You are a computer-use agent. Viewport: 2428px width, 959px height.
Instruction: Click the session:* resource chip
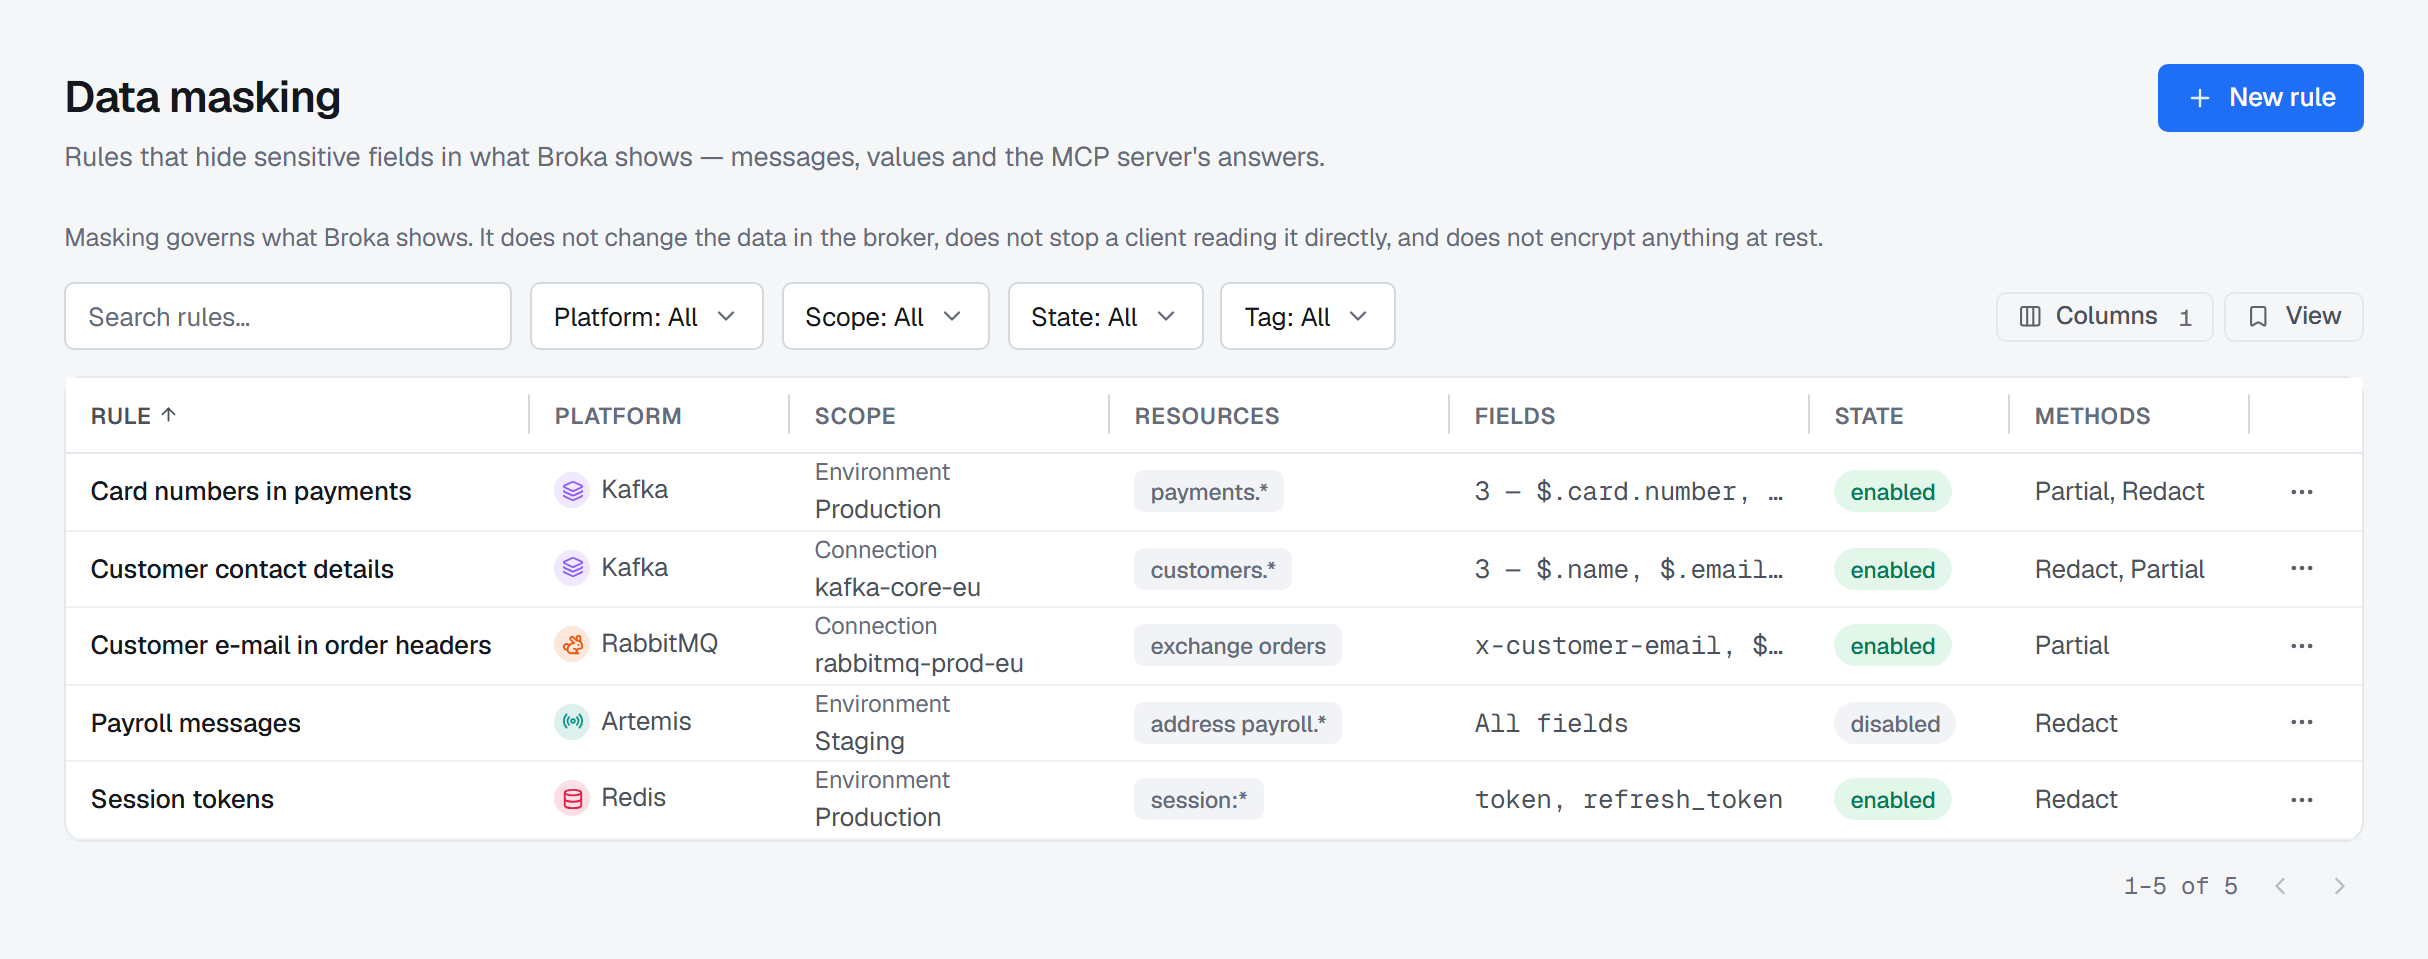pos(1199,800)
